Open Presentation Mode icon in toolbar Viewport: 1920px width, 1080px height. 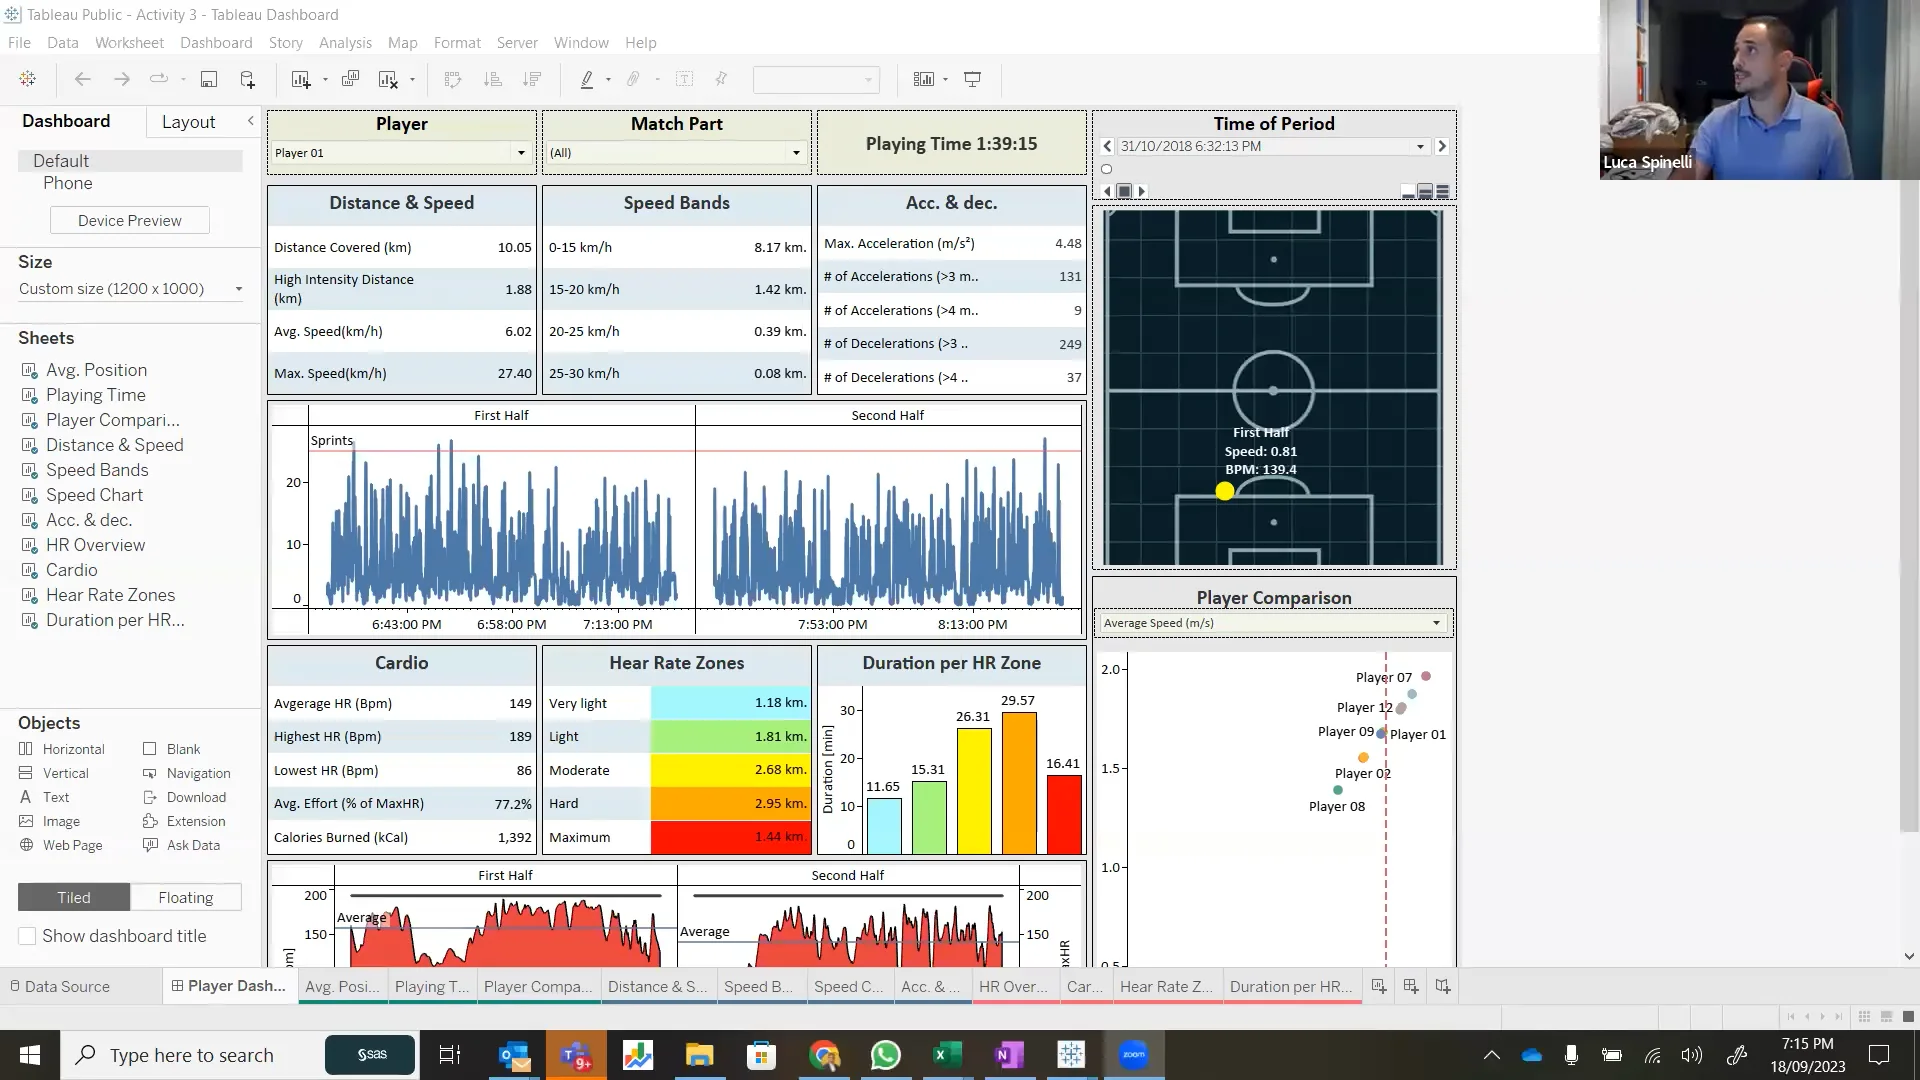tap(972, 79)
